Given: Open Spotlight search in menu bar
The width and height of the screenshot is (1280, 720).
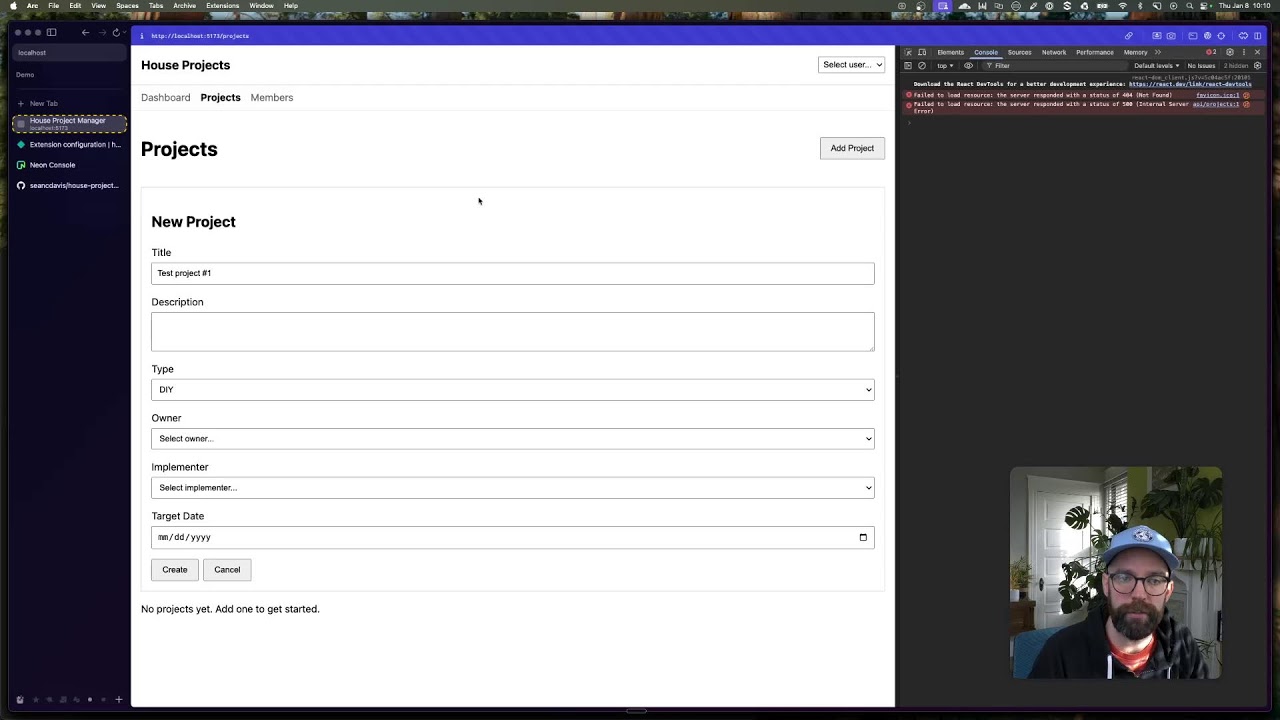Looking at the screenshot, I should (x=1189, y=6).
